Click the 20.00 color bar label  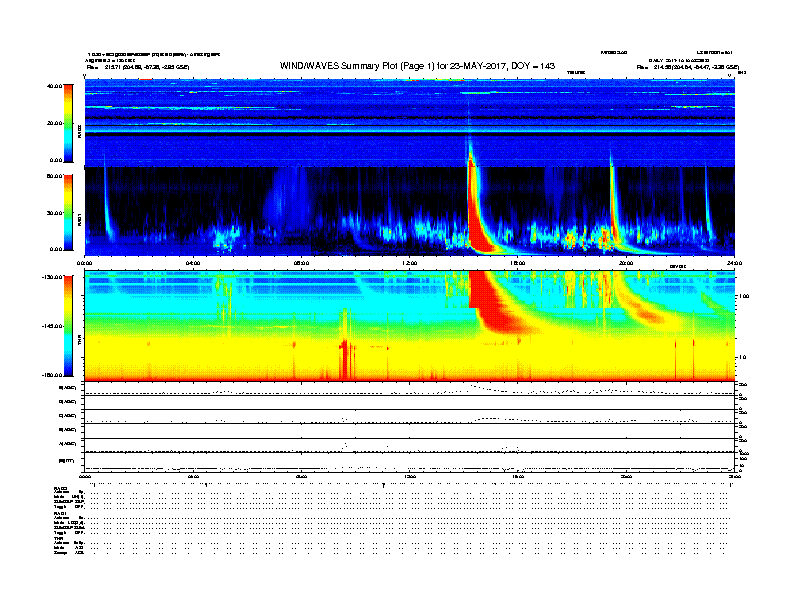tap(54, 123)
